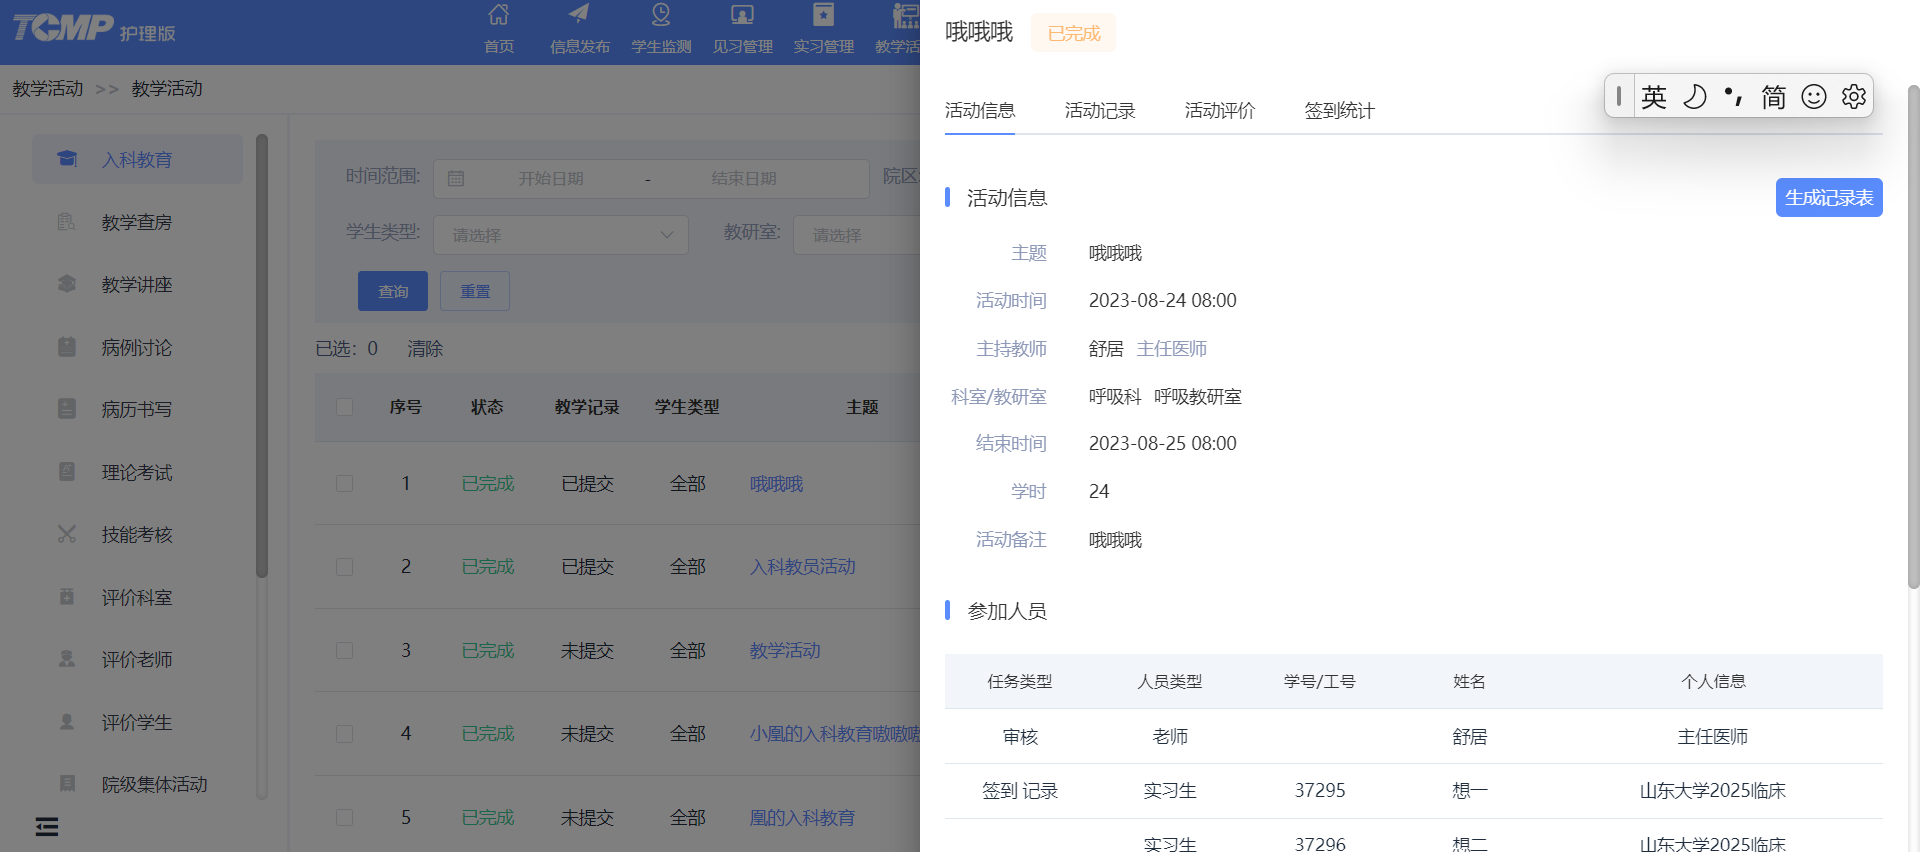Switch IME to 英 English mode

tap(1654, 96)
